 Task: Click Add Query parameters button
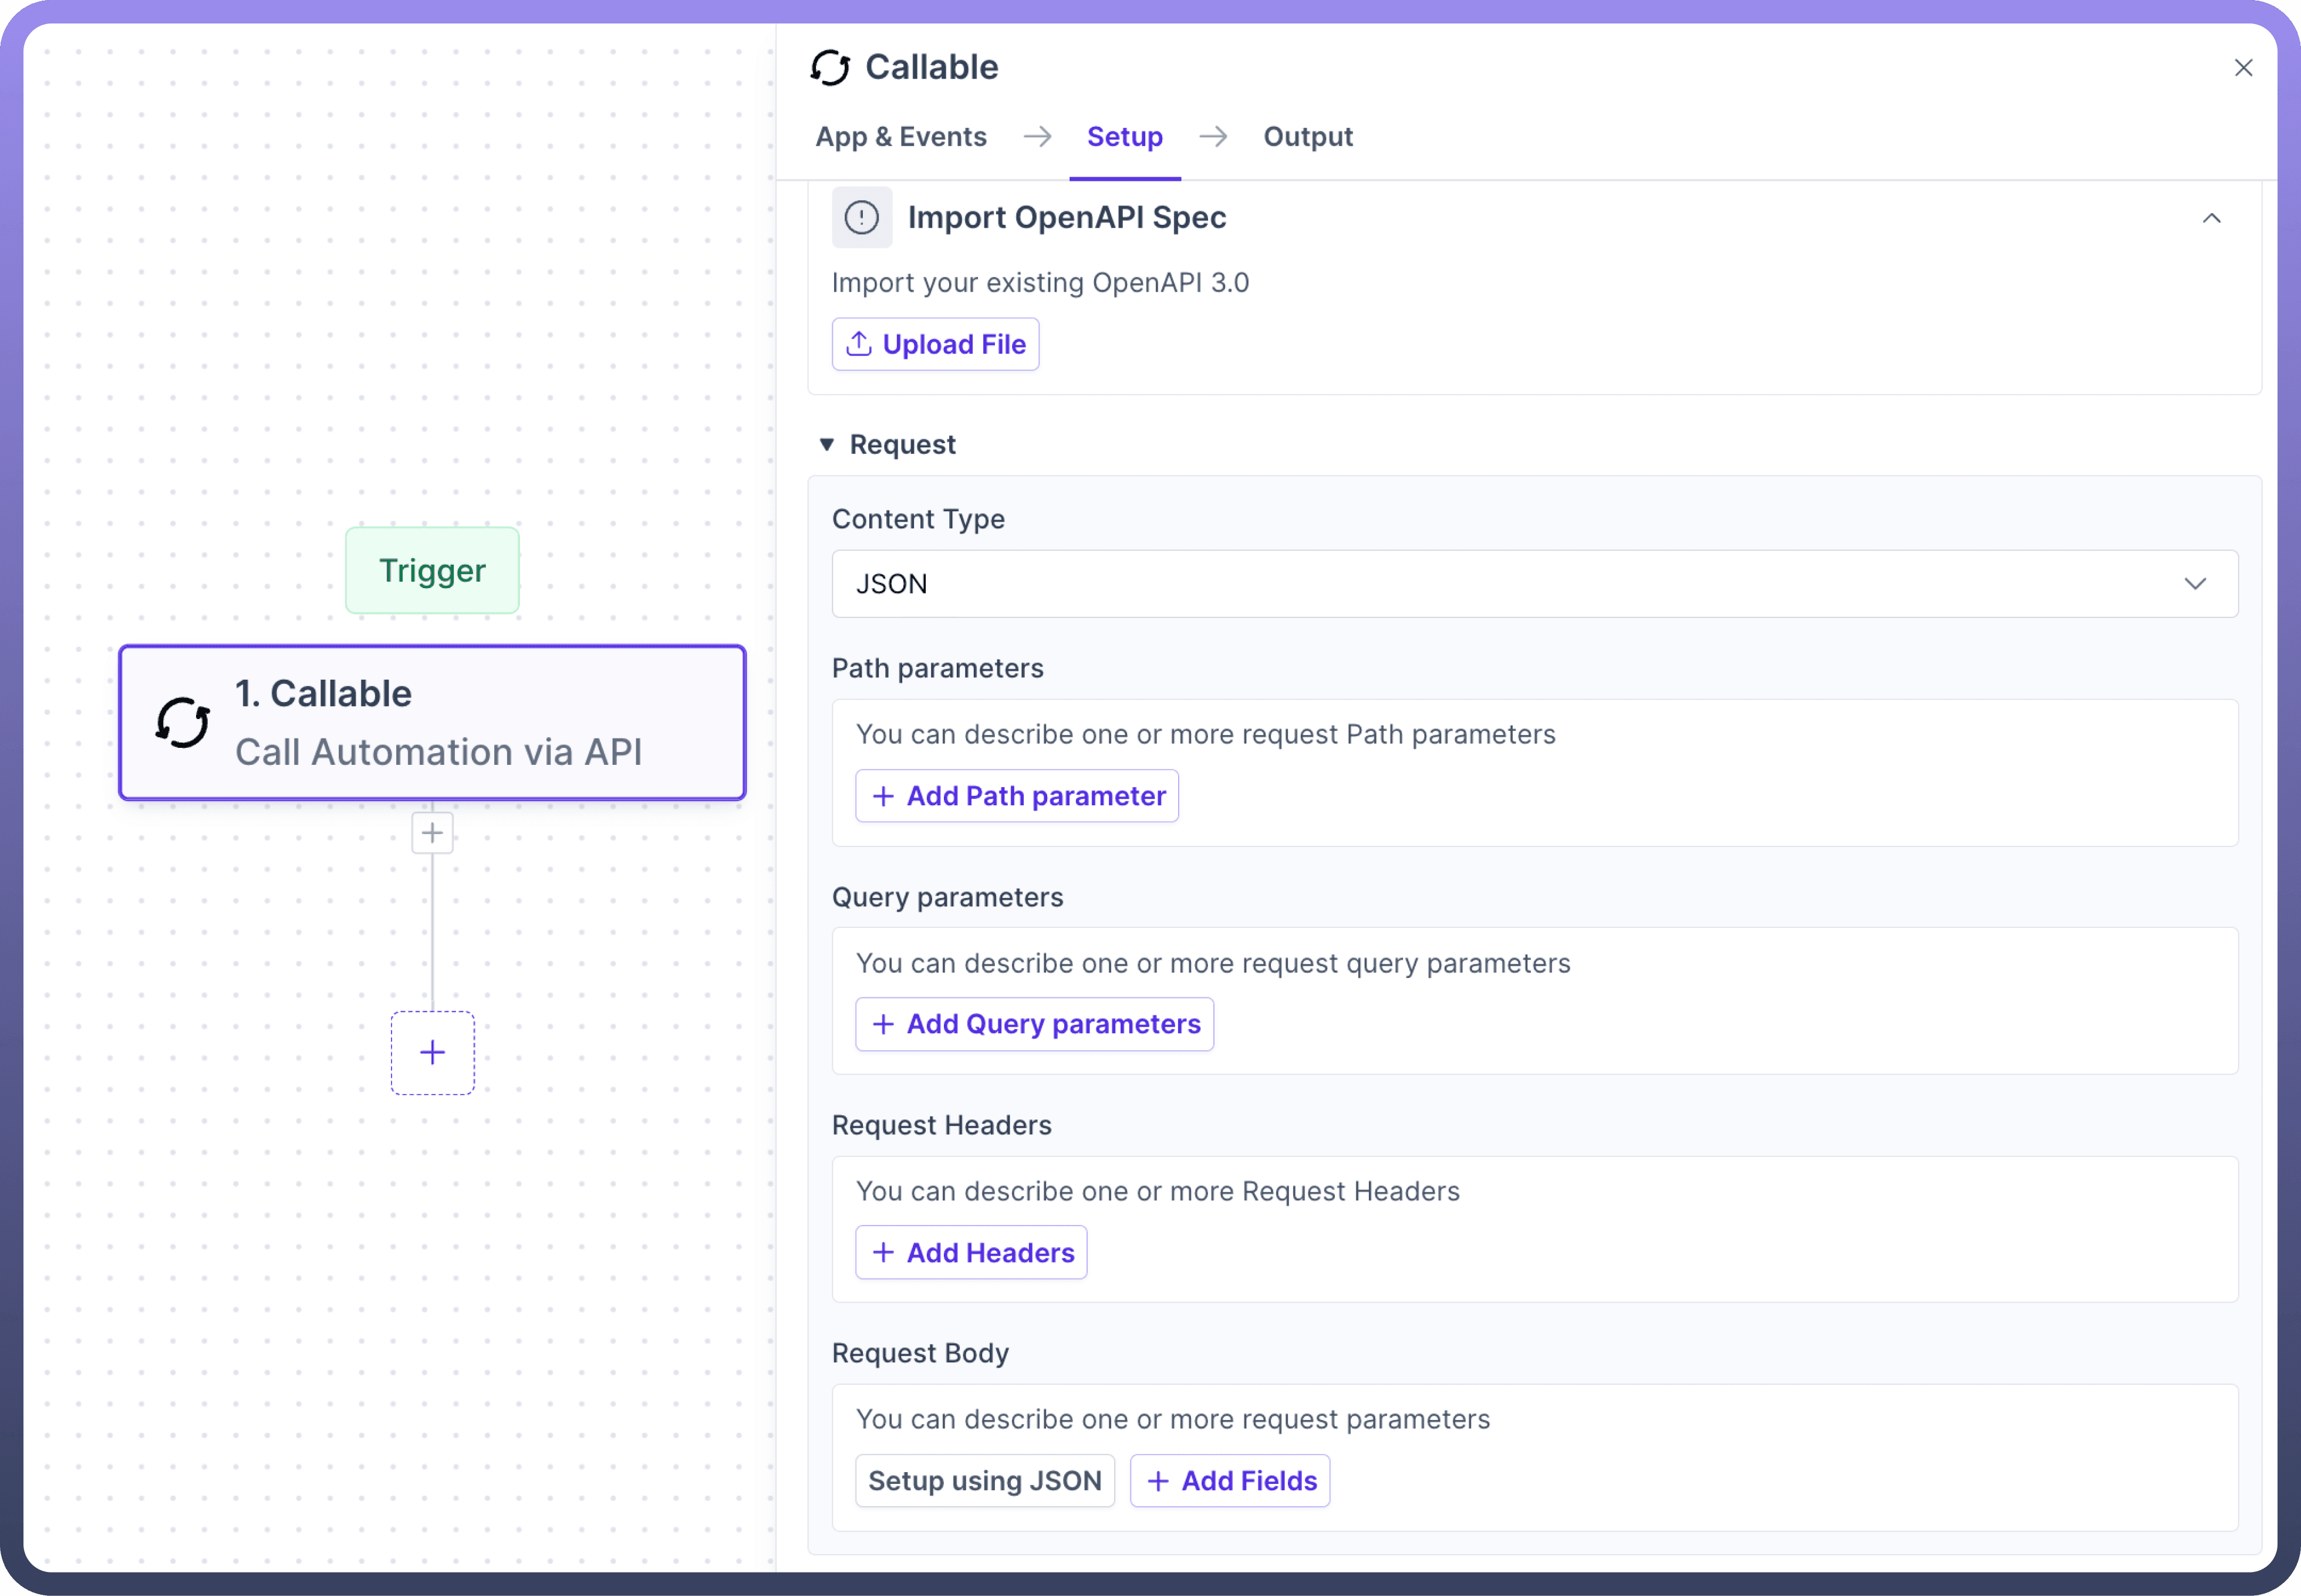pos(1034,1024)
